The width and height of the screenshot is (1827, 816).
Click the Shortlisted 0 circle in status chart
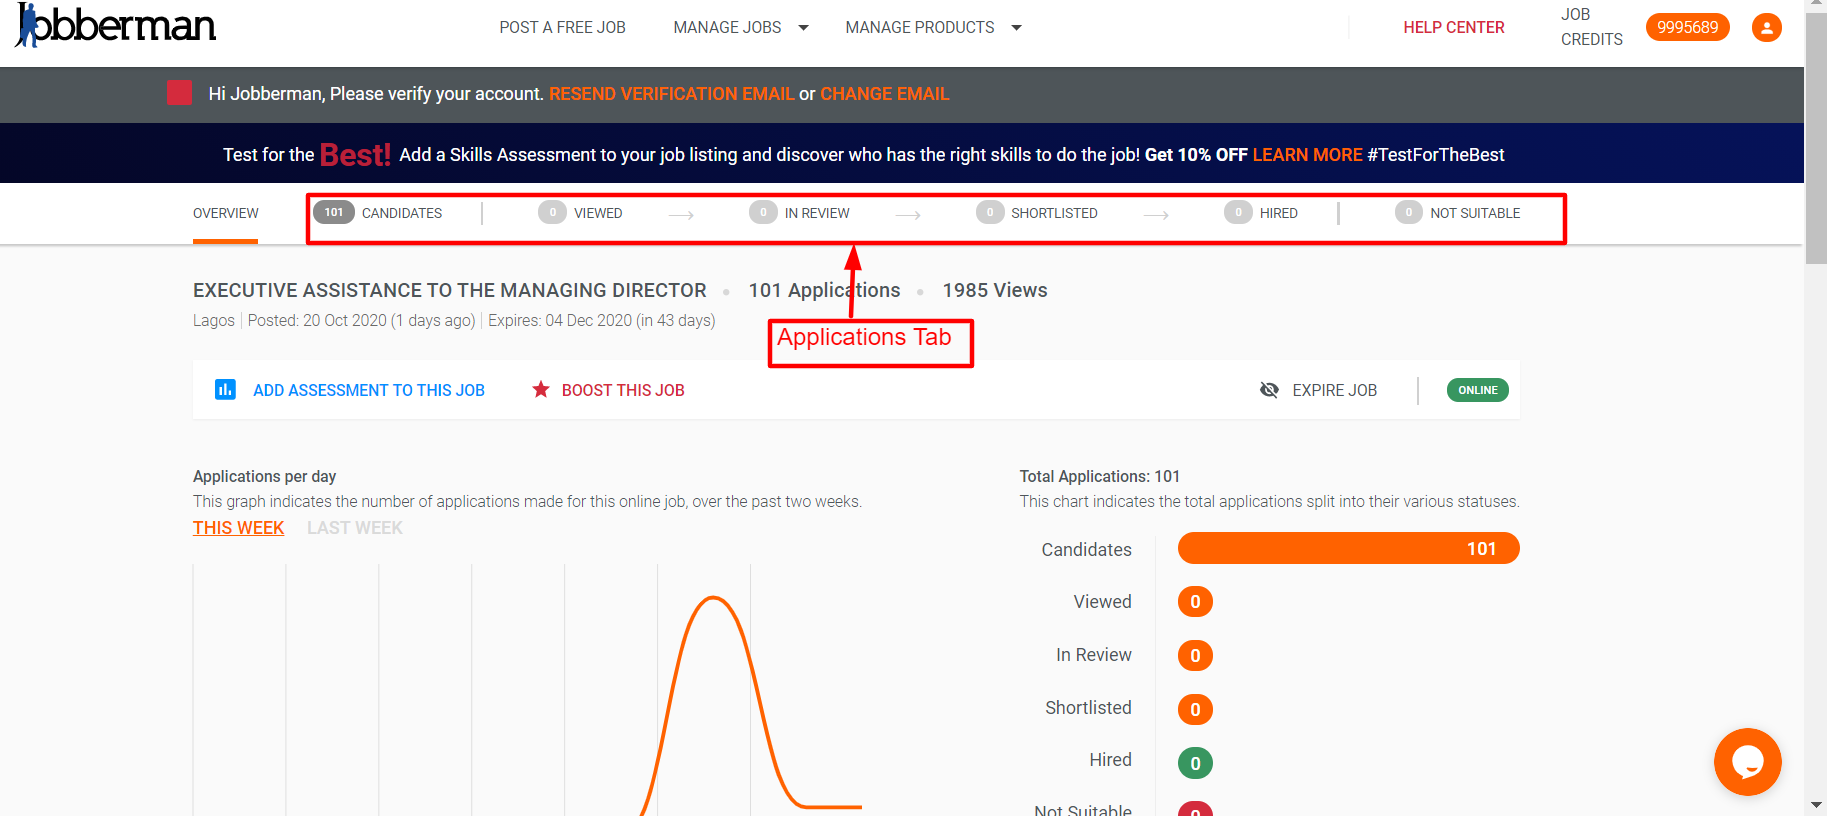point(1195,709)
